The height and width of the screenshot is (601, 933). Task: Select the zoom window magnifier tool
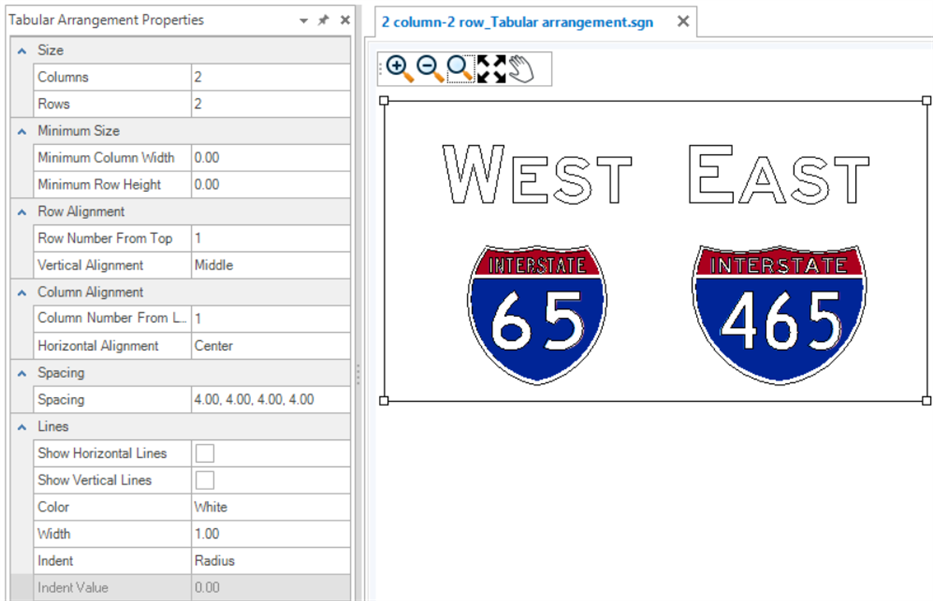(461, 68)
